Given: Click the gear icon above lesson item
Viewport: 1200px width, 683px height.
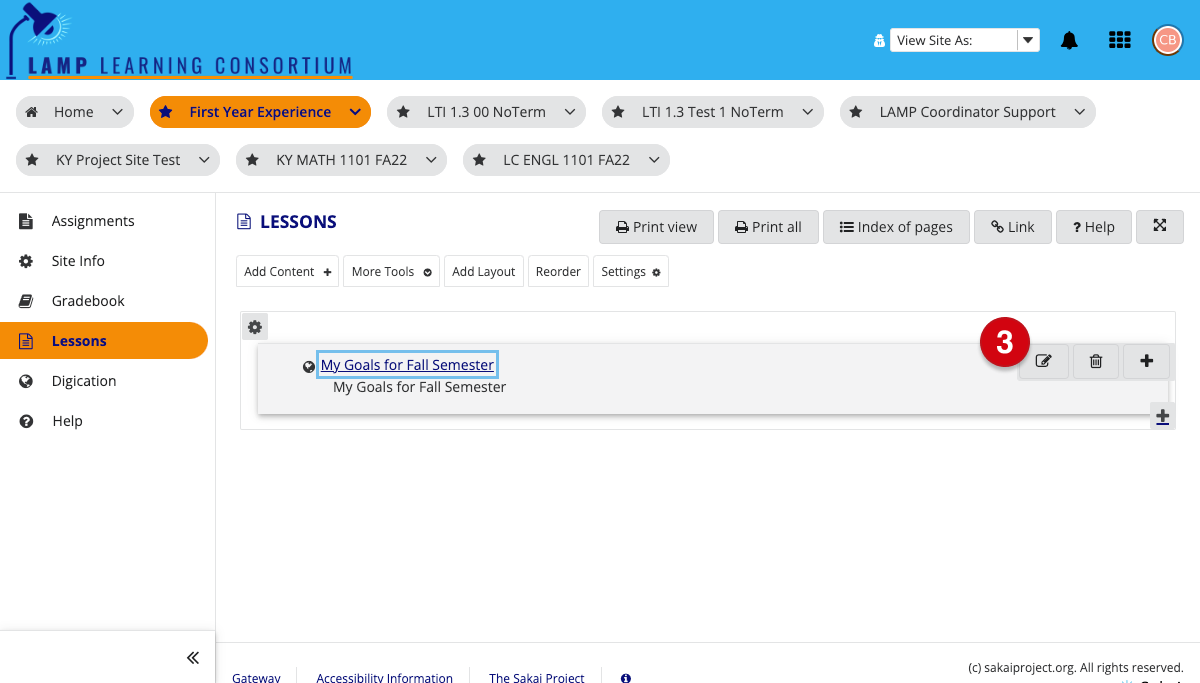Looking at the screenshot, I should 255,327.
